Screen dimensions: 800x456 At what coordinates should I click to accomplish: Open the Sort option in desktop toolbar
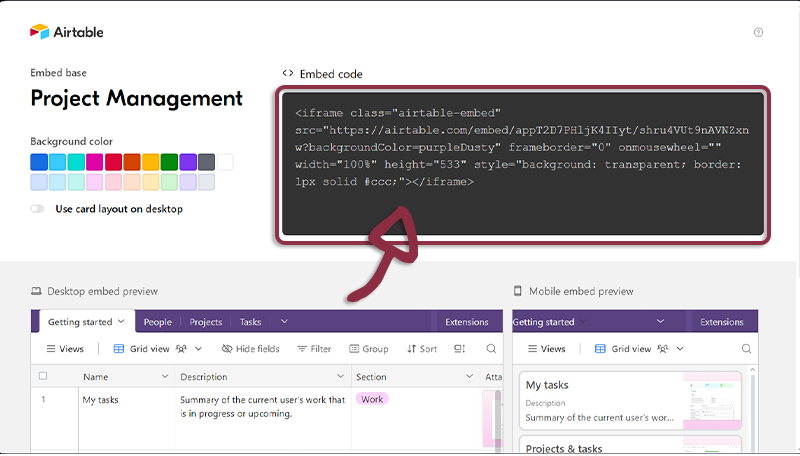tap(421, 349)
